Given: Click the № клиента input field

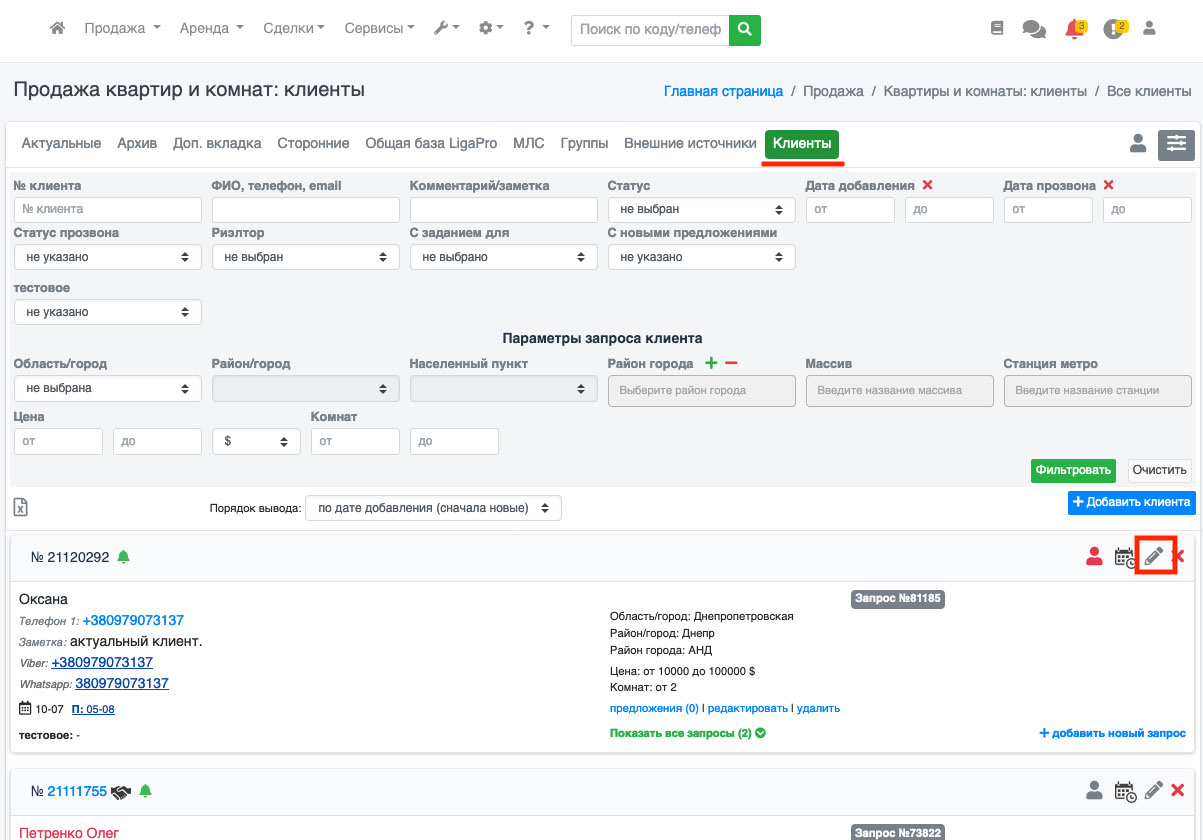Looking at the screenshot, I should point(108,209).
